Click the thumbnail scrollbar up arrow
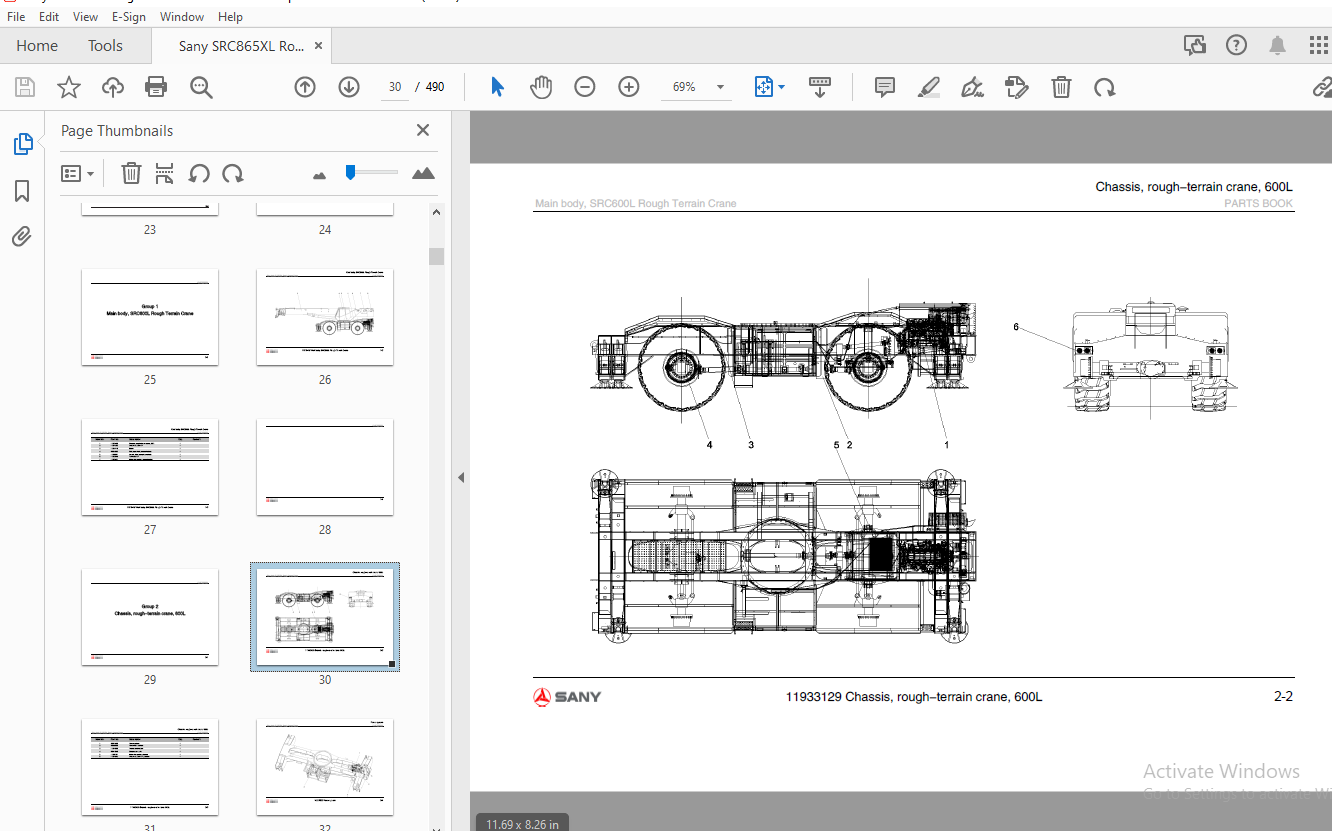 click(437, 212)
